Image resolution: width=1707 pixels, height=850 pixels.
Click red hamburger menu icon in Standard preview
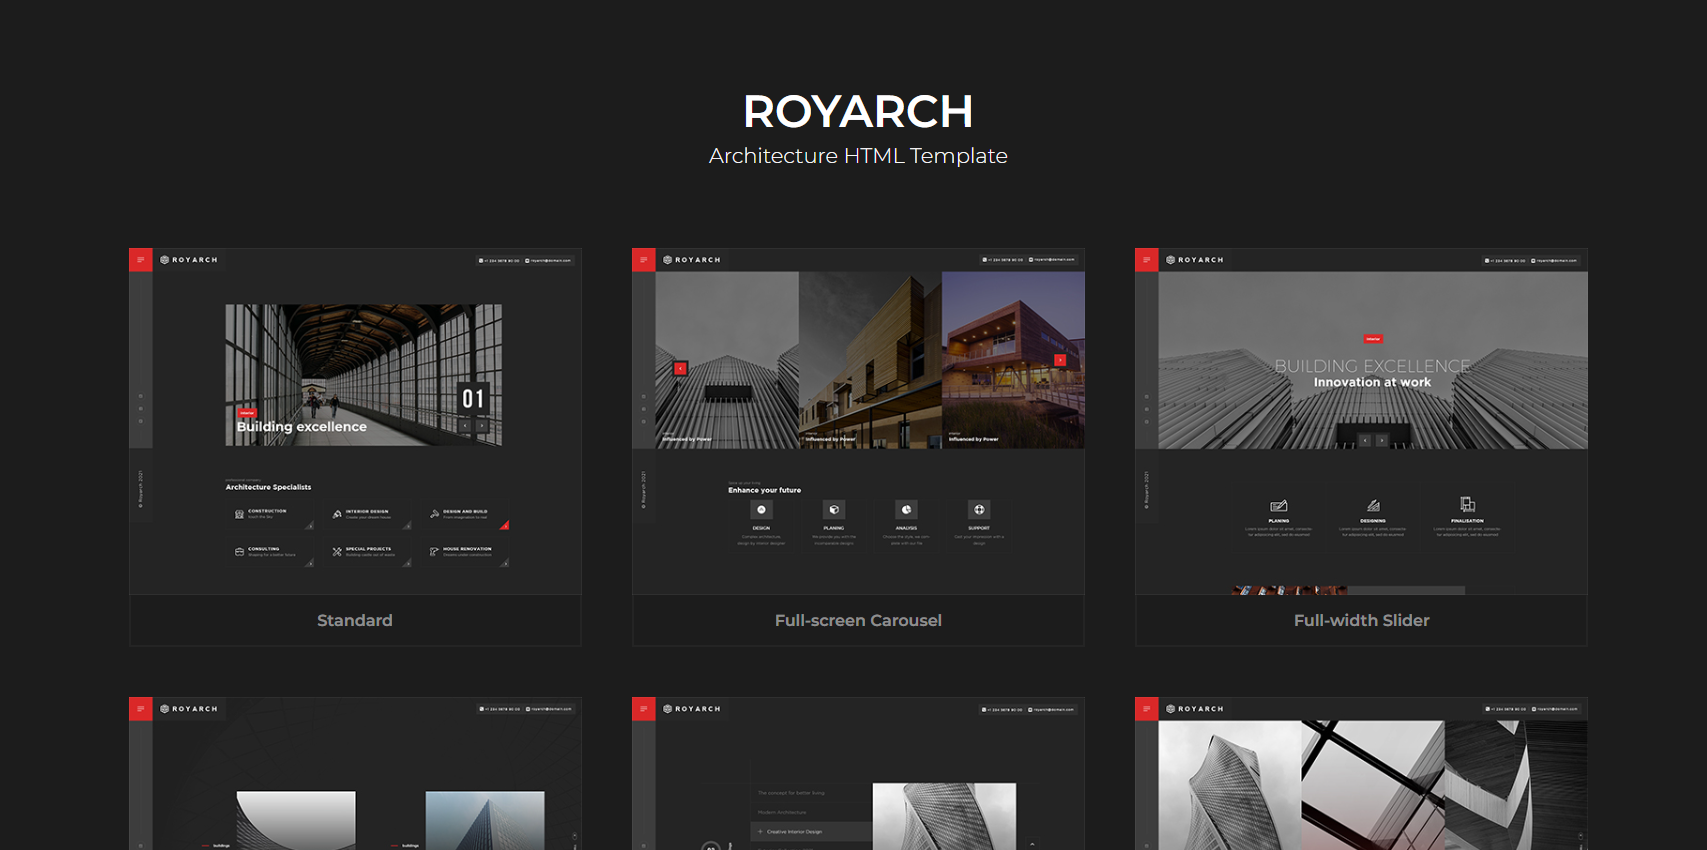140,260
